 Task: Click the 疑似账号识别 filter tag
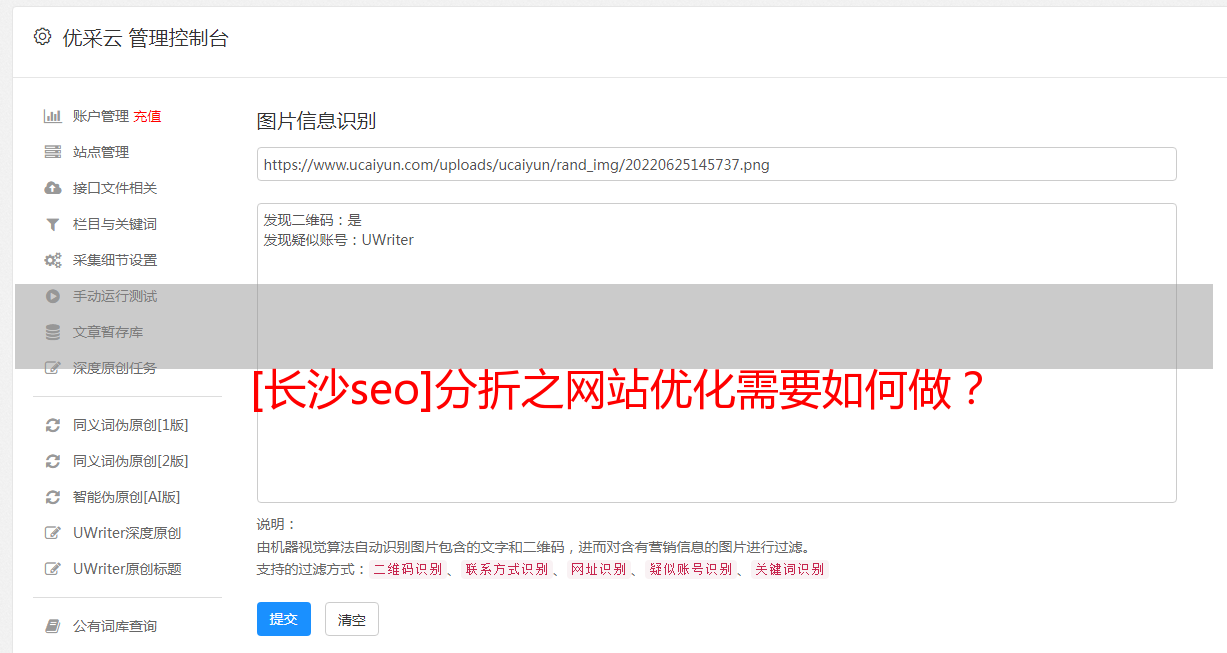click(x=690, y=570)
